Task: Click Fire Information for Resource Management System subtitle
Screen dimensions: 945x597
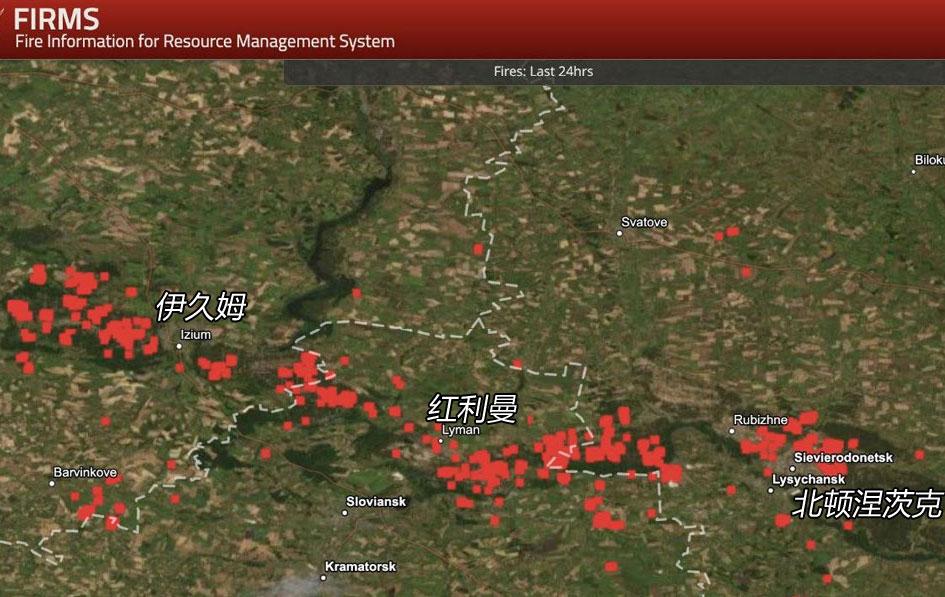Action: coord(205,42)
